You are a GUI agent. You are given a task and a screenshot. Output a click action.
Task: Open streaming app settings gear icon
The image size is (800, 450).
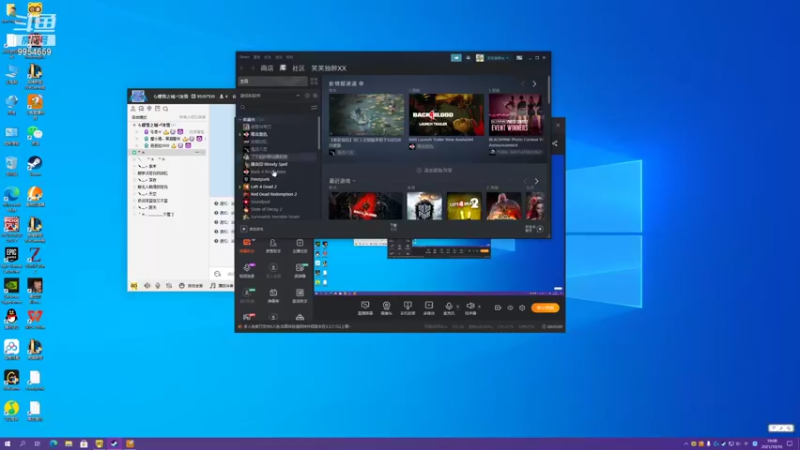coord(522,308)
